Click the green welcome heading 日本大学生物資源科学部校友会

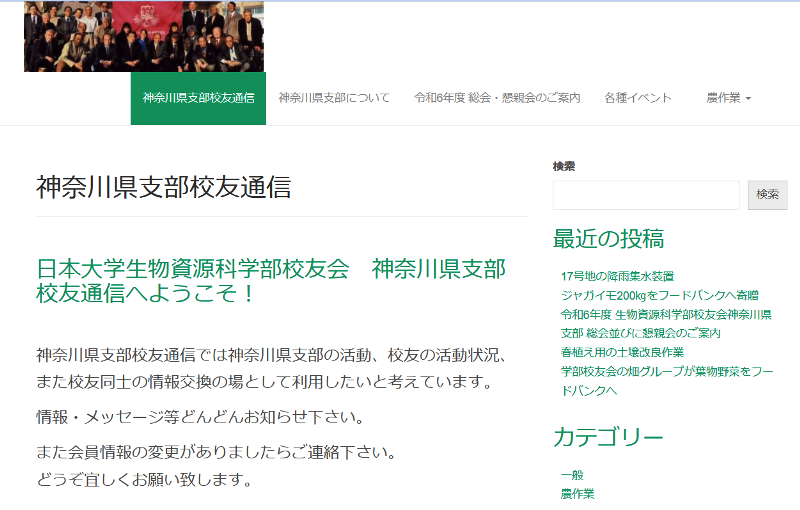271,281
